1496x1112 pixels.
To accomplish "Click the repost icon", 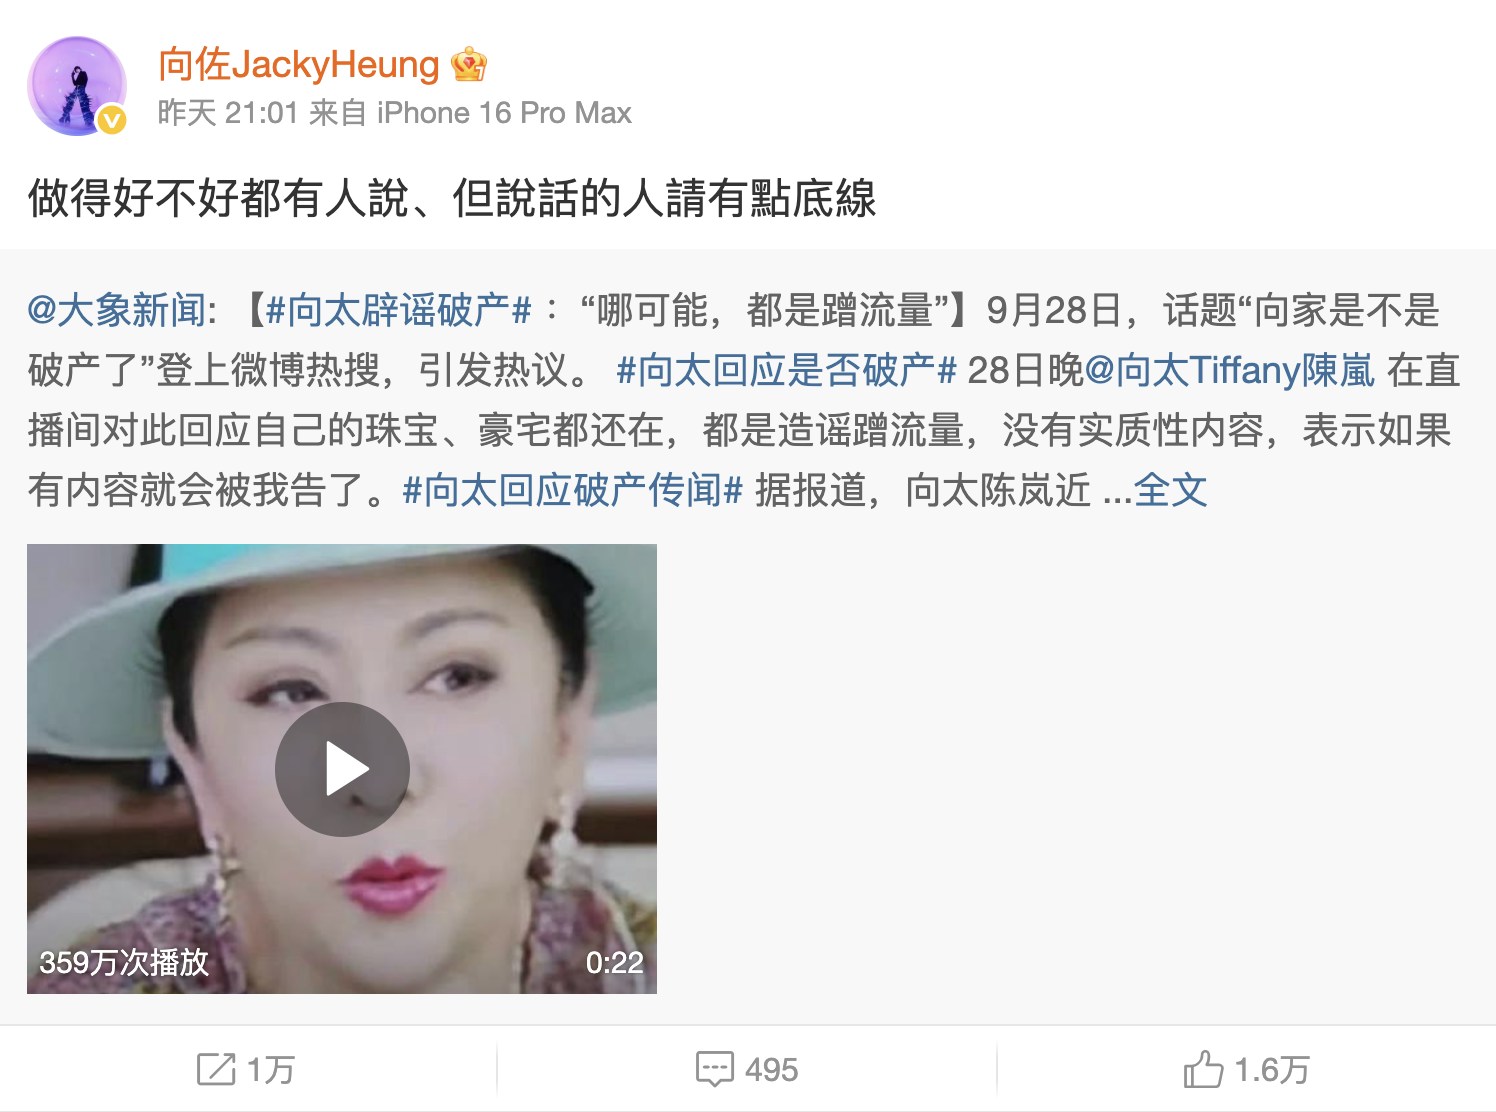I will click(216, 1069).
